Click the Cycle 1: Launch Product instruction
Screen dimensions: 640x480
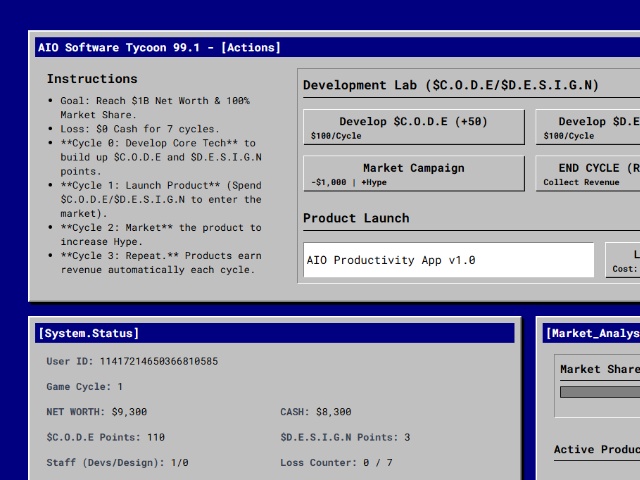click(x=161, y=200)
